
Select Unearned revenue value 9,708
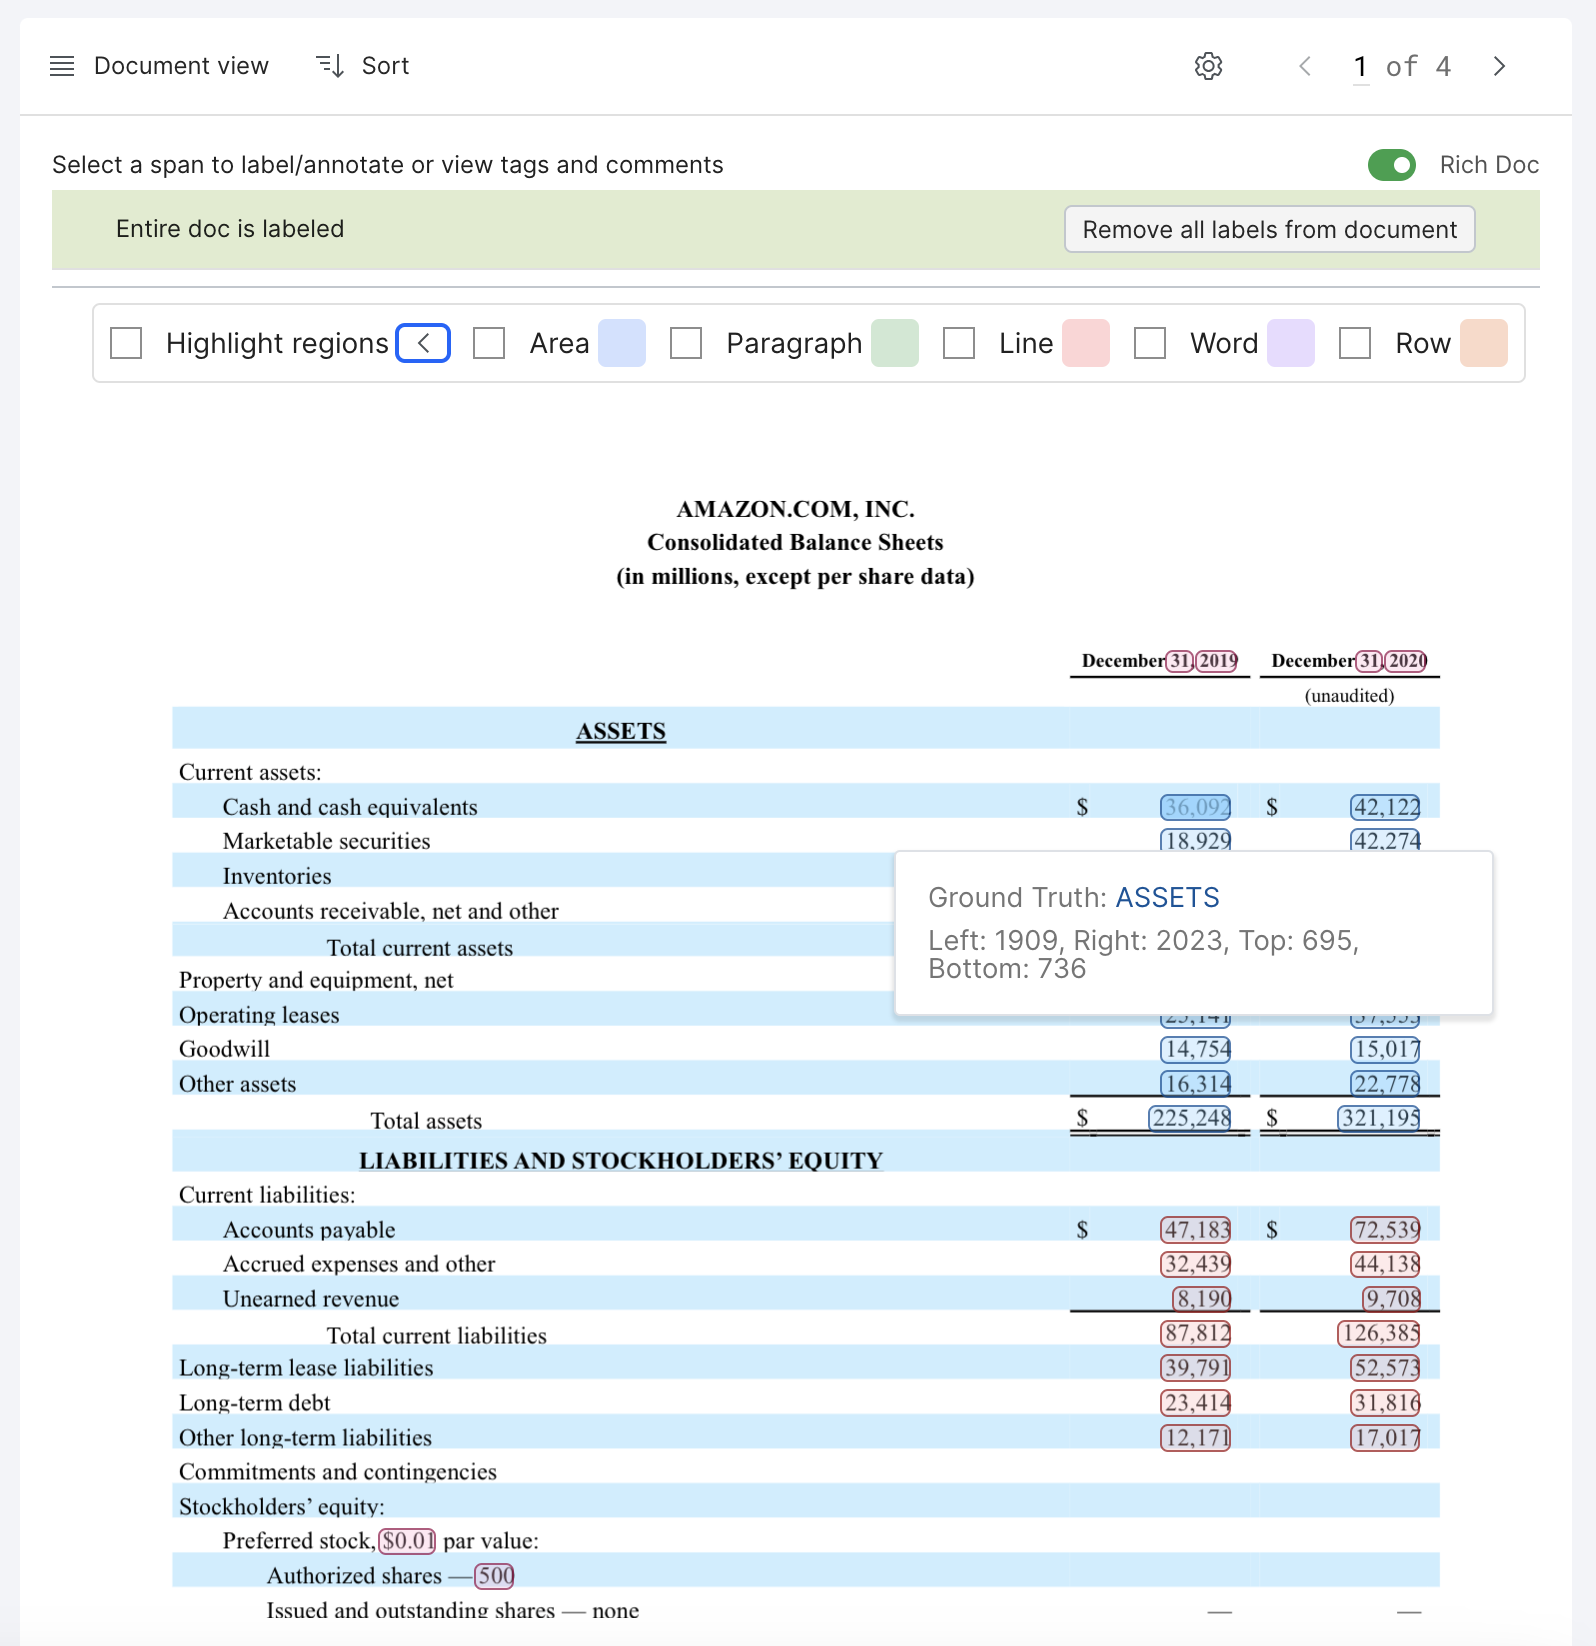[1392, 1299]
